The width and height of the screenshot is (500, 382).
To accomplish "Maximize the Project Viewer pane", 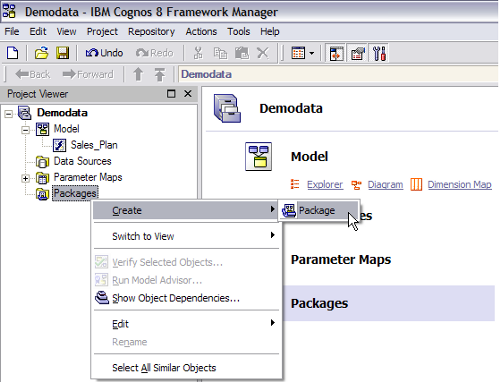I will pyautogui.click(x=171, y=94).
